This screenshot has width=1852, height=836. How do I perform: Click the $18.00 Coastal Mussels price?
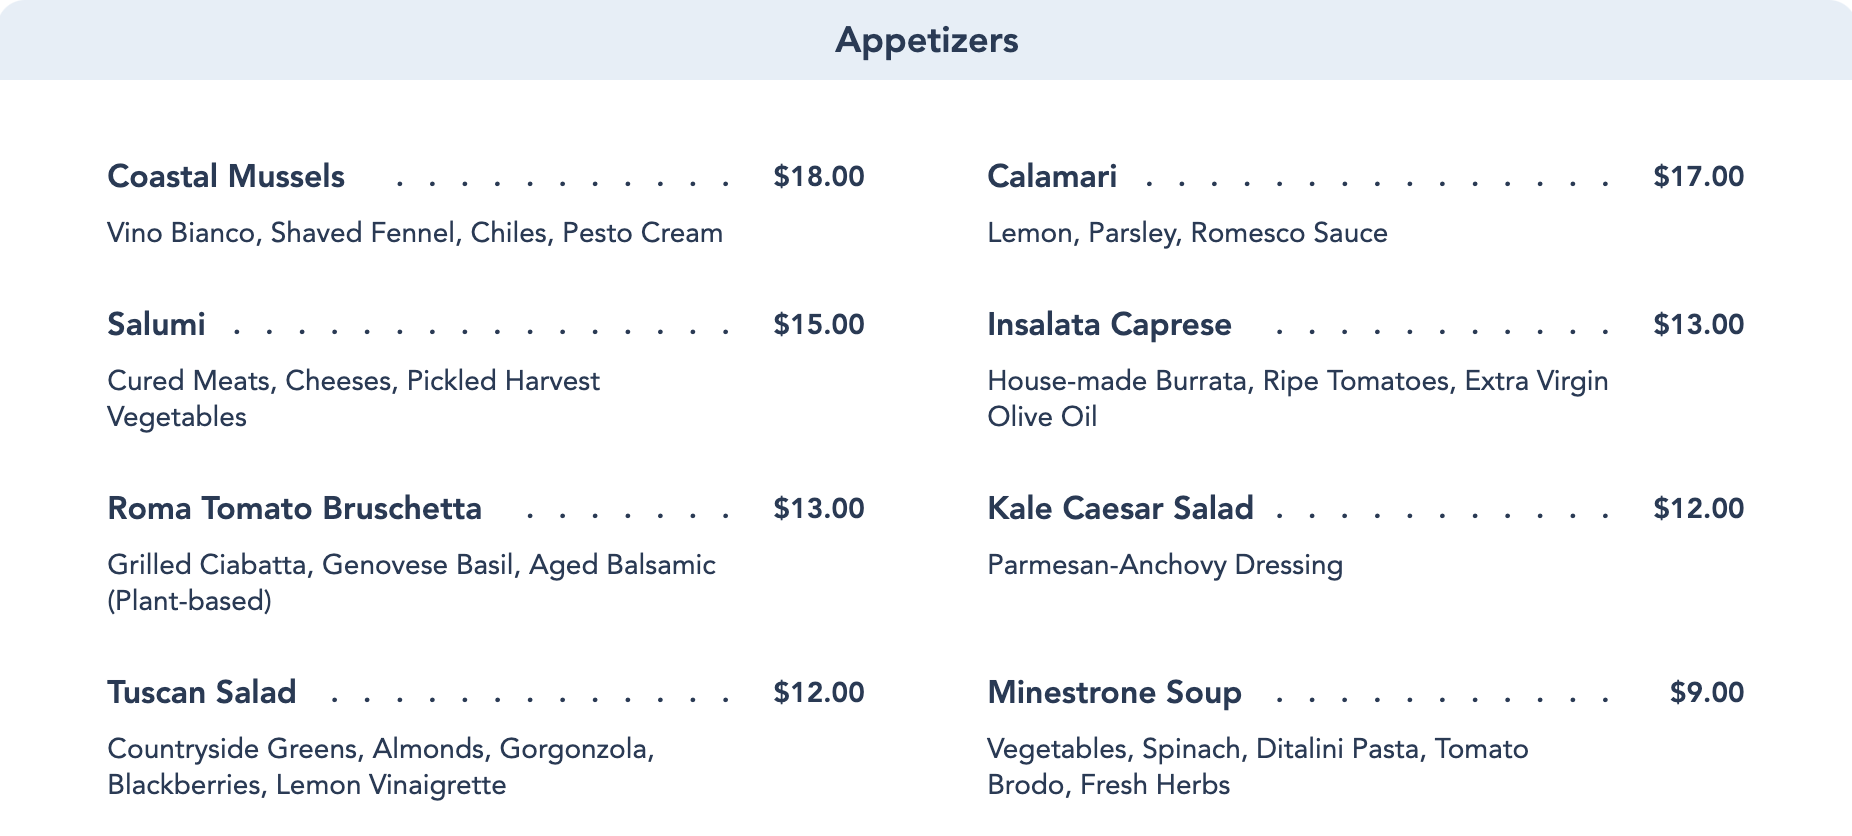pyautogui.click(x=818, y=176)
